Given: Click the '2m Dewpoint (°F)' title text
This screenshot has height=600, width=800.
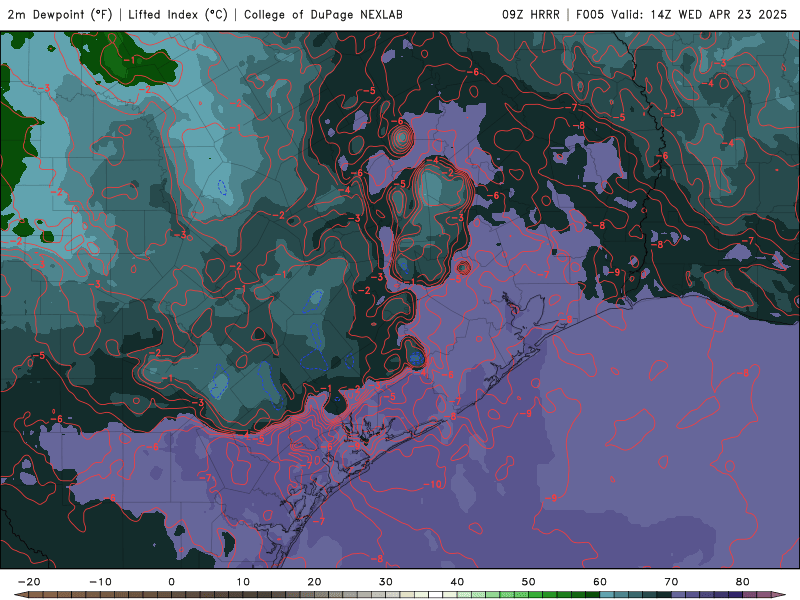Looking at the screenshot, I should click(60, 14).
